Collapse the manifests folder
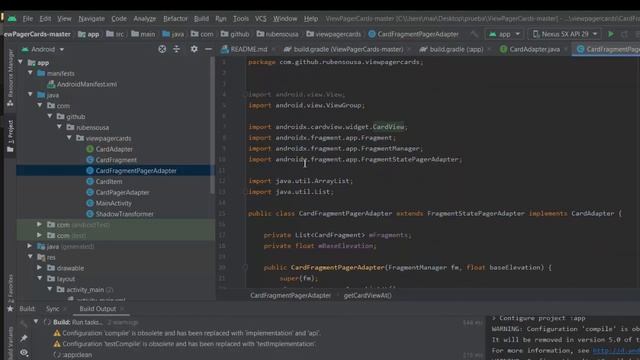 [30, 73]
